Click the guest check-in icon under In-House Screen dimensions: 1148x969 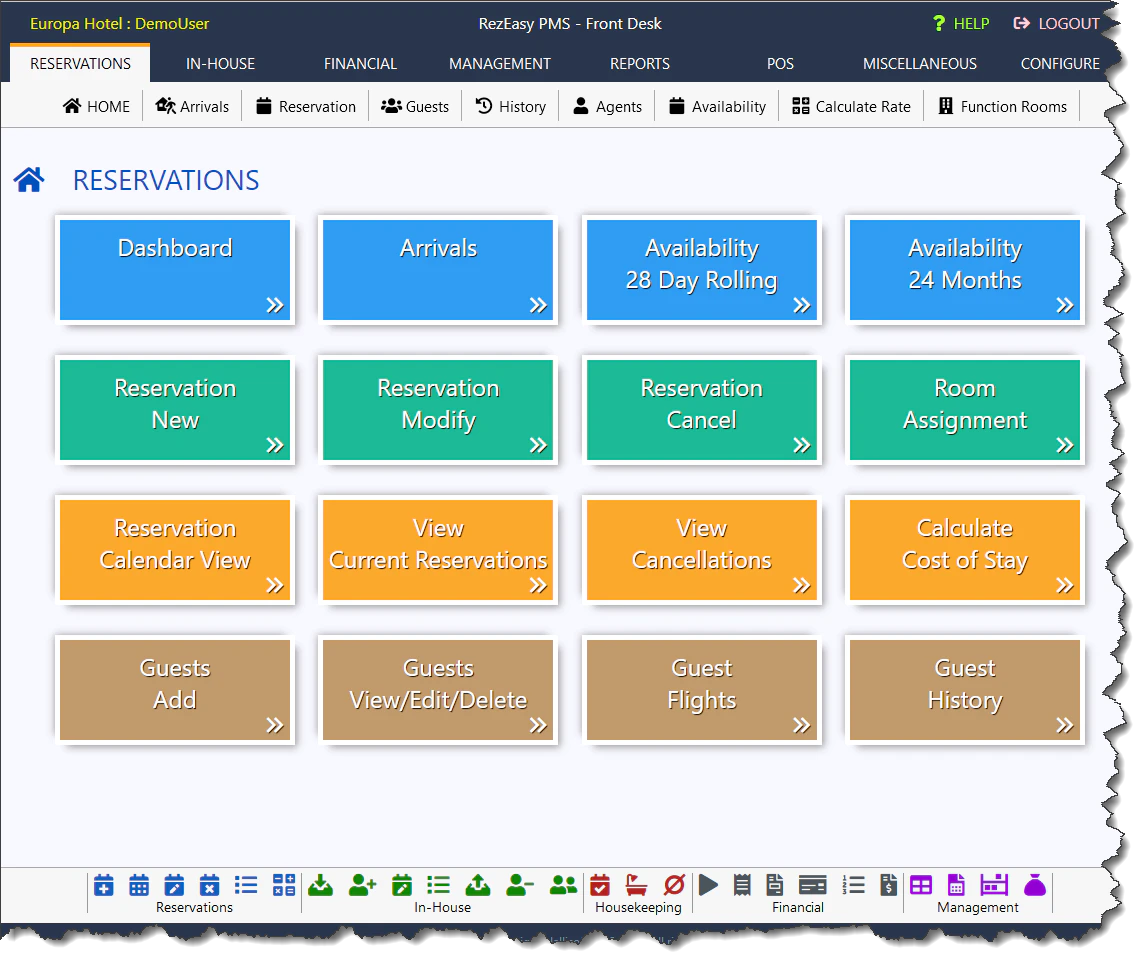320,885
